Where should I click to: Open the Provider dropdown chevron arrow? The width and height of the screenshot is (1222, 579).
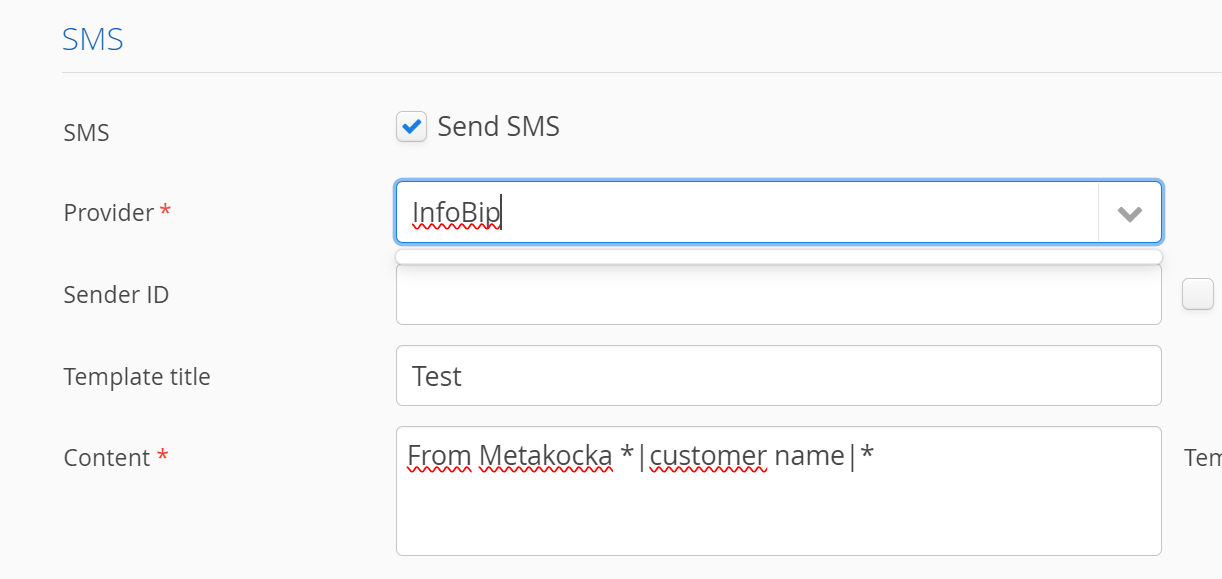1130,213
